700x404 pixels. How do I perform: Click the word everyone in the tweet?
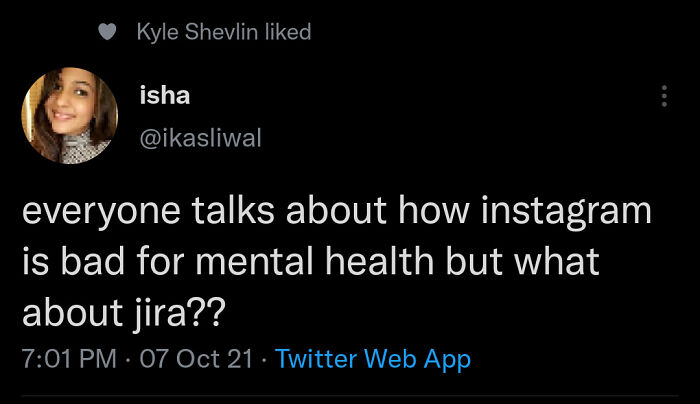101,212
